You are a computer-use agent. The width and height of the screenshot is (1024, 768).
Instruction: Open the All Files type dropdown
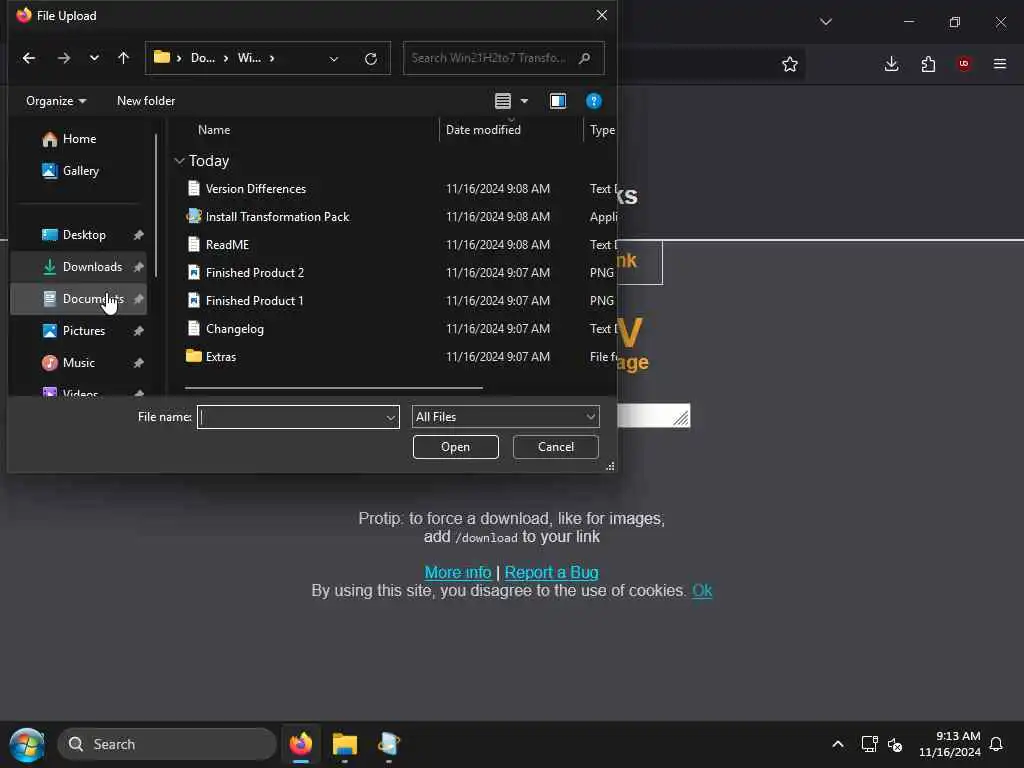coord(505,417)
